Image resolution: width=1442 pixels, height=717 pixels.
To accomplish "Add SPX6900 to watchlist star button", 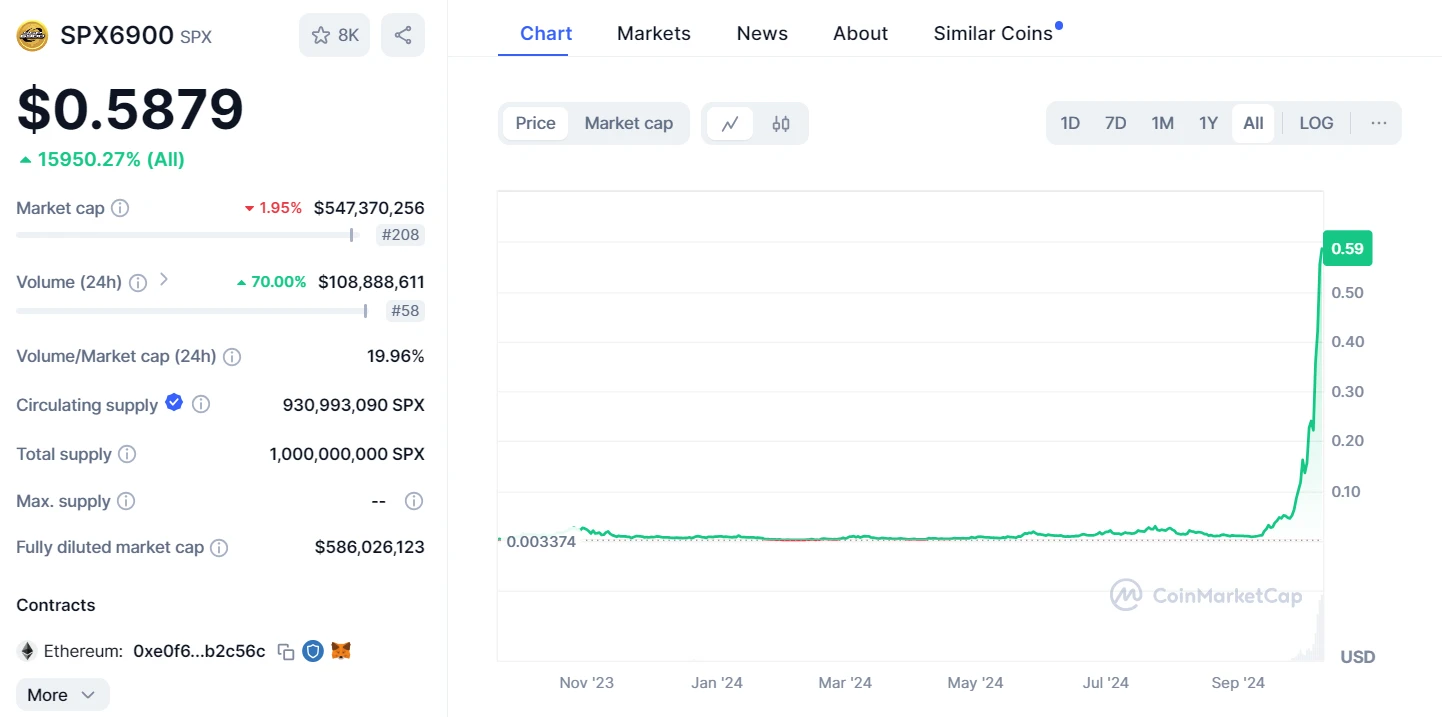I will [334, 35].
